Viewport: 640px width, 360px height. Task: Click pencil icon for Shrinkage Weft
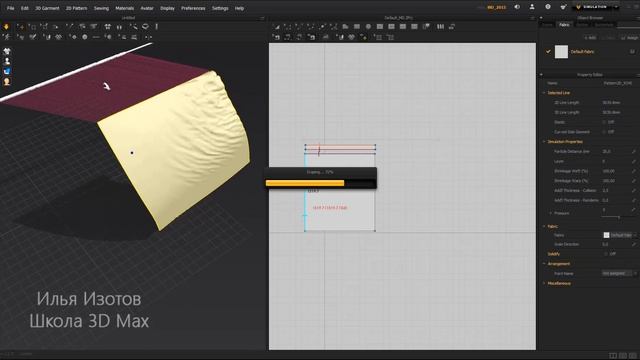[634, 171]
